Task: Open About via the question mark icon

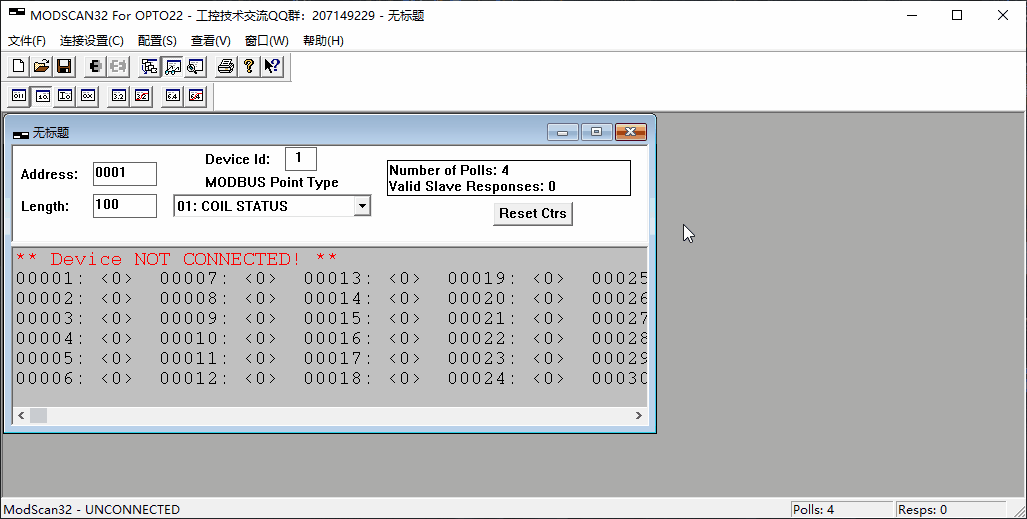Action: (x=249, y=67)
